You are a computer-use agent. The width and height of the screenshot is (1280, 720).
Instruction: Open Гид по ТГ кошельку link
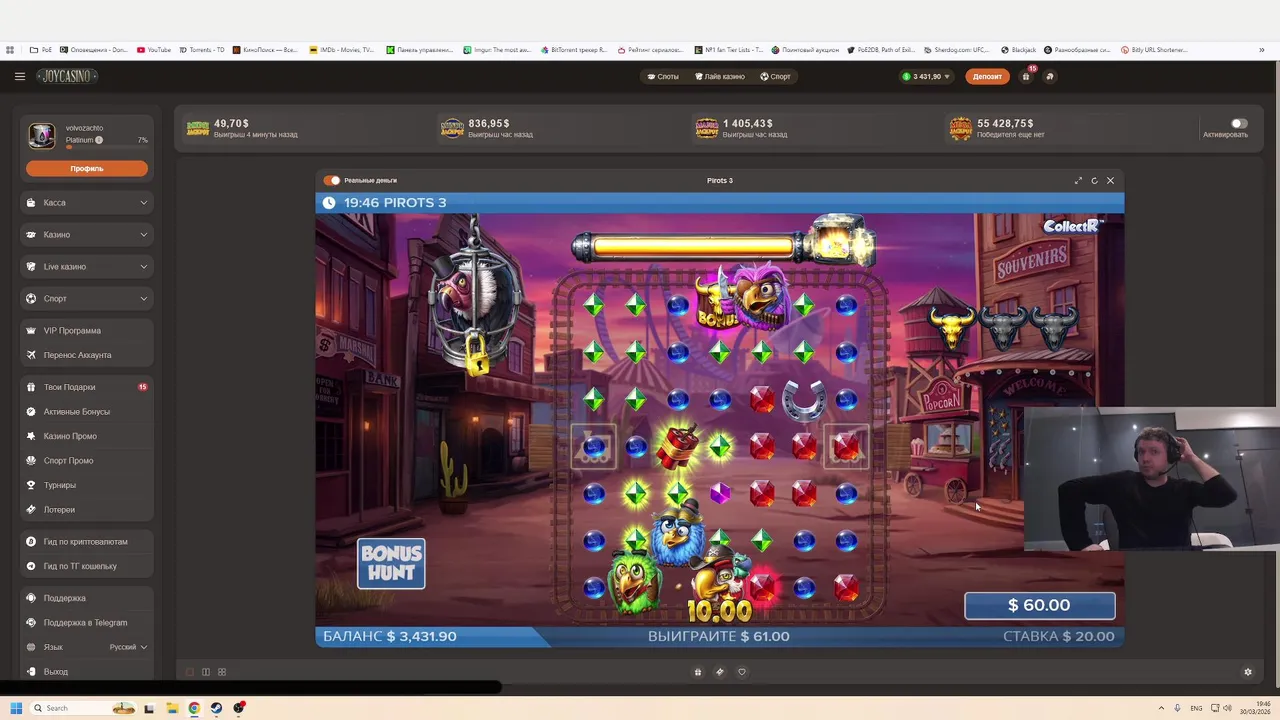(87, 566)
